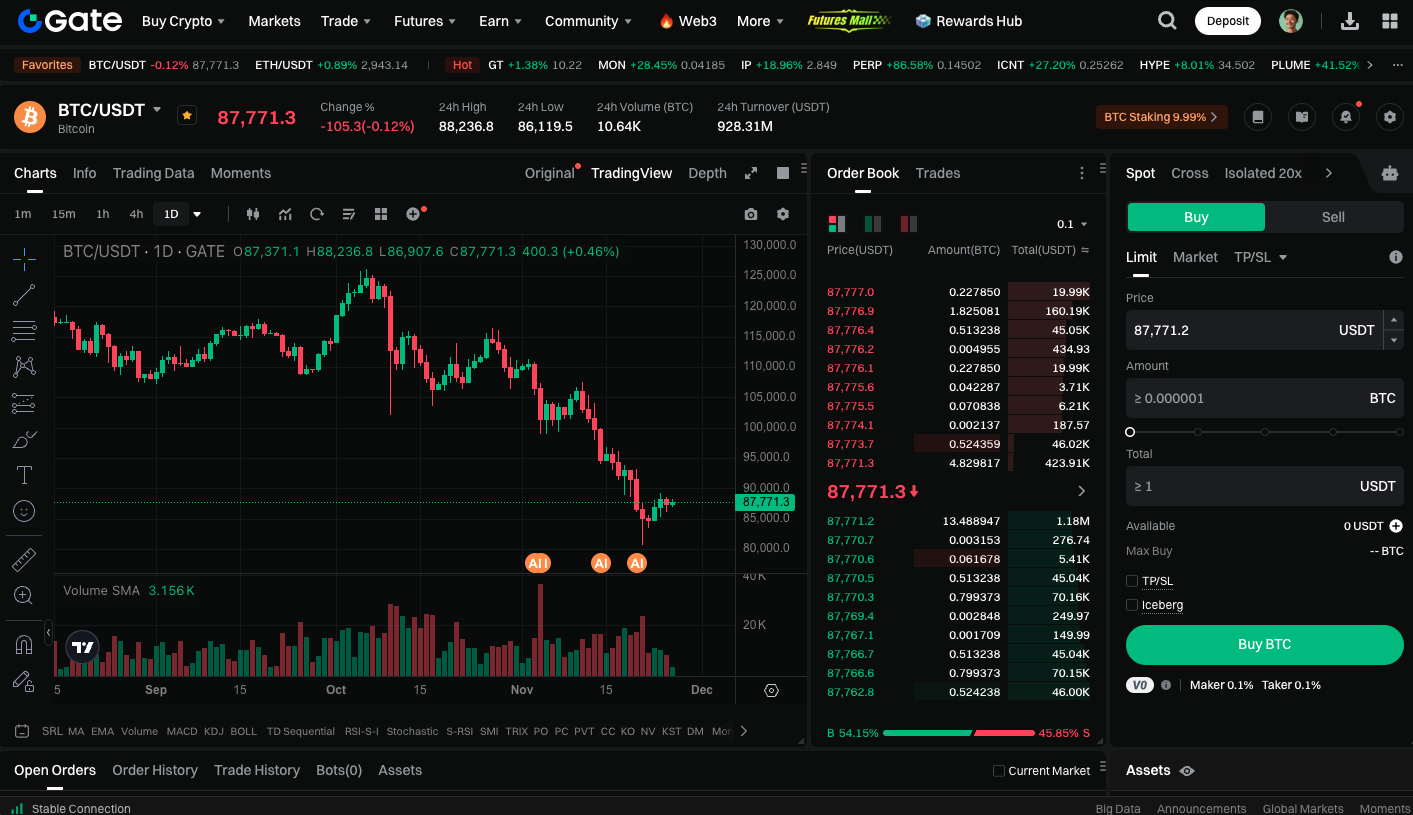The height and width of the screenshot is (815, 1413).
Task: Take a chart snapshot with the camera icon
Action: (x=751, y=214)
